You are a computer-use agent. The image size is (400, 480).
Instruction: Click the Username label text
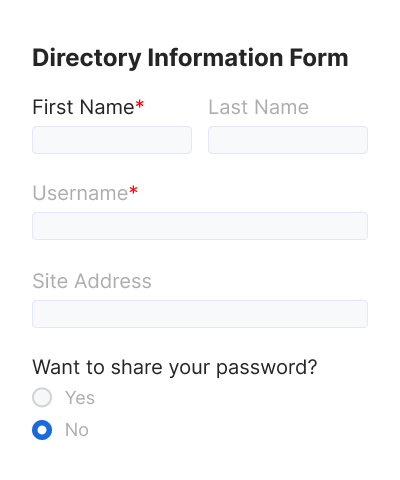pos(80,193)
